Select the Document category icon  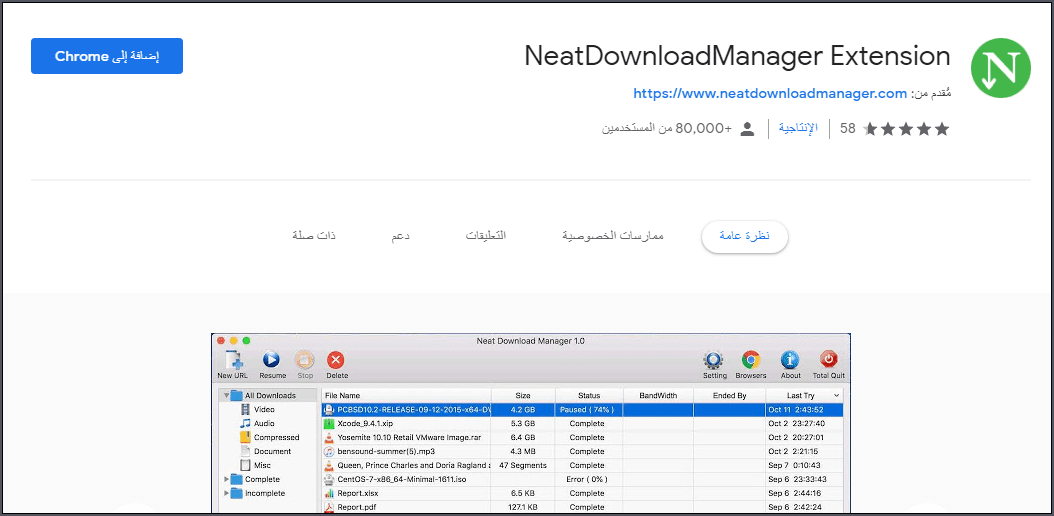245,452
